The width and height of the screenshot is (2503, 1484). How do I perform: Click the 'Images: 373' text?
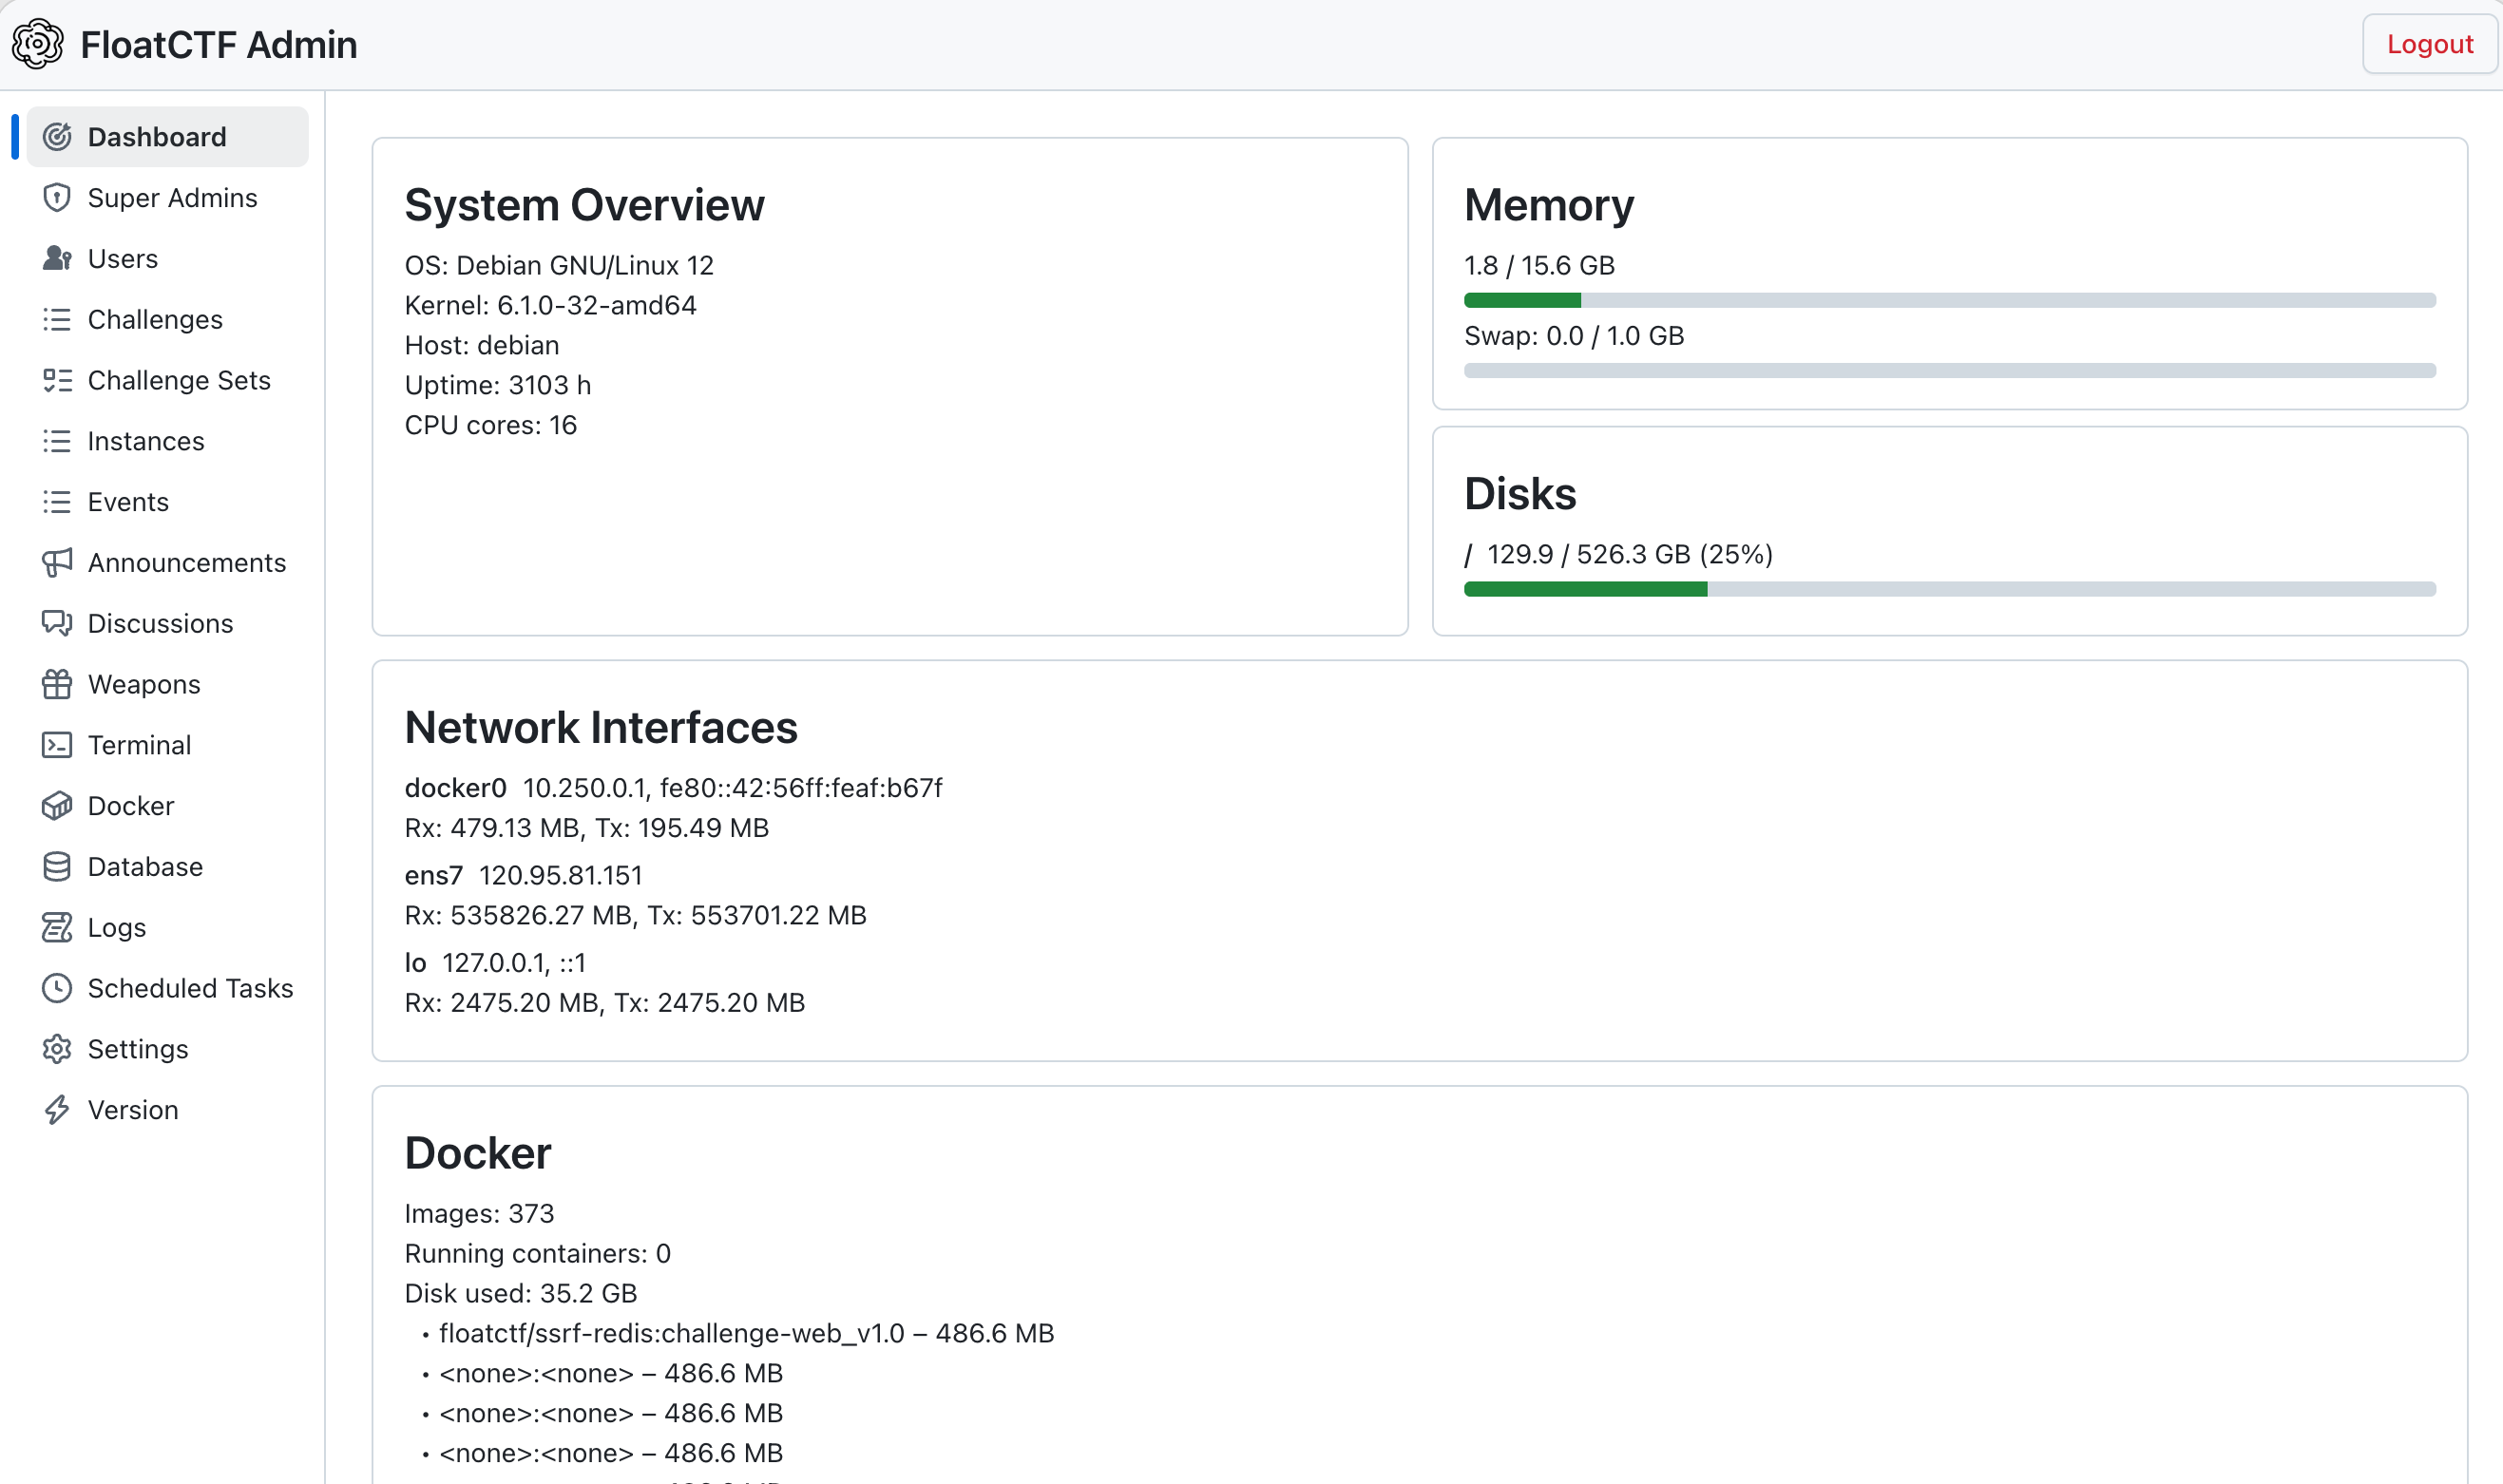pos(479,1214)
